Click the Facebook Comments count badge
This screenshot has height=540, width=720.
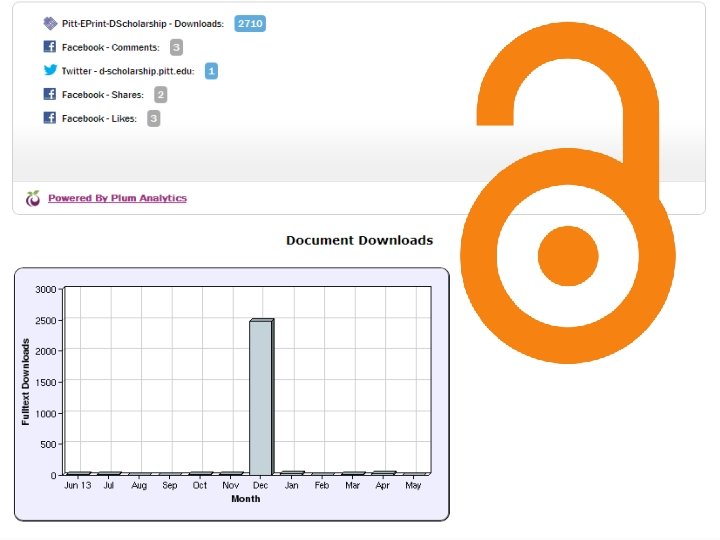(176, 47)
